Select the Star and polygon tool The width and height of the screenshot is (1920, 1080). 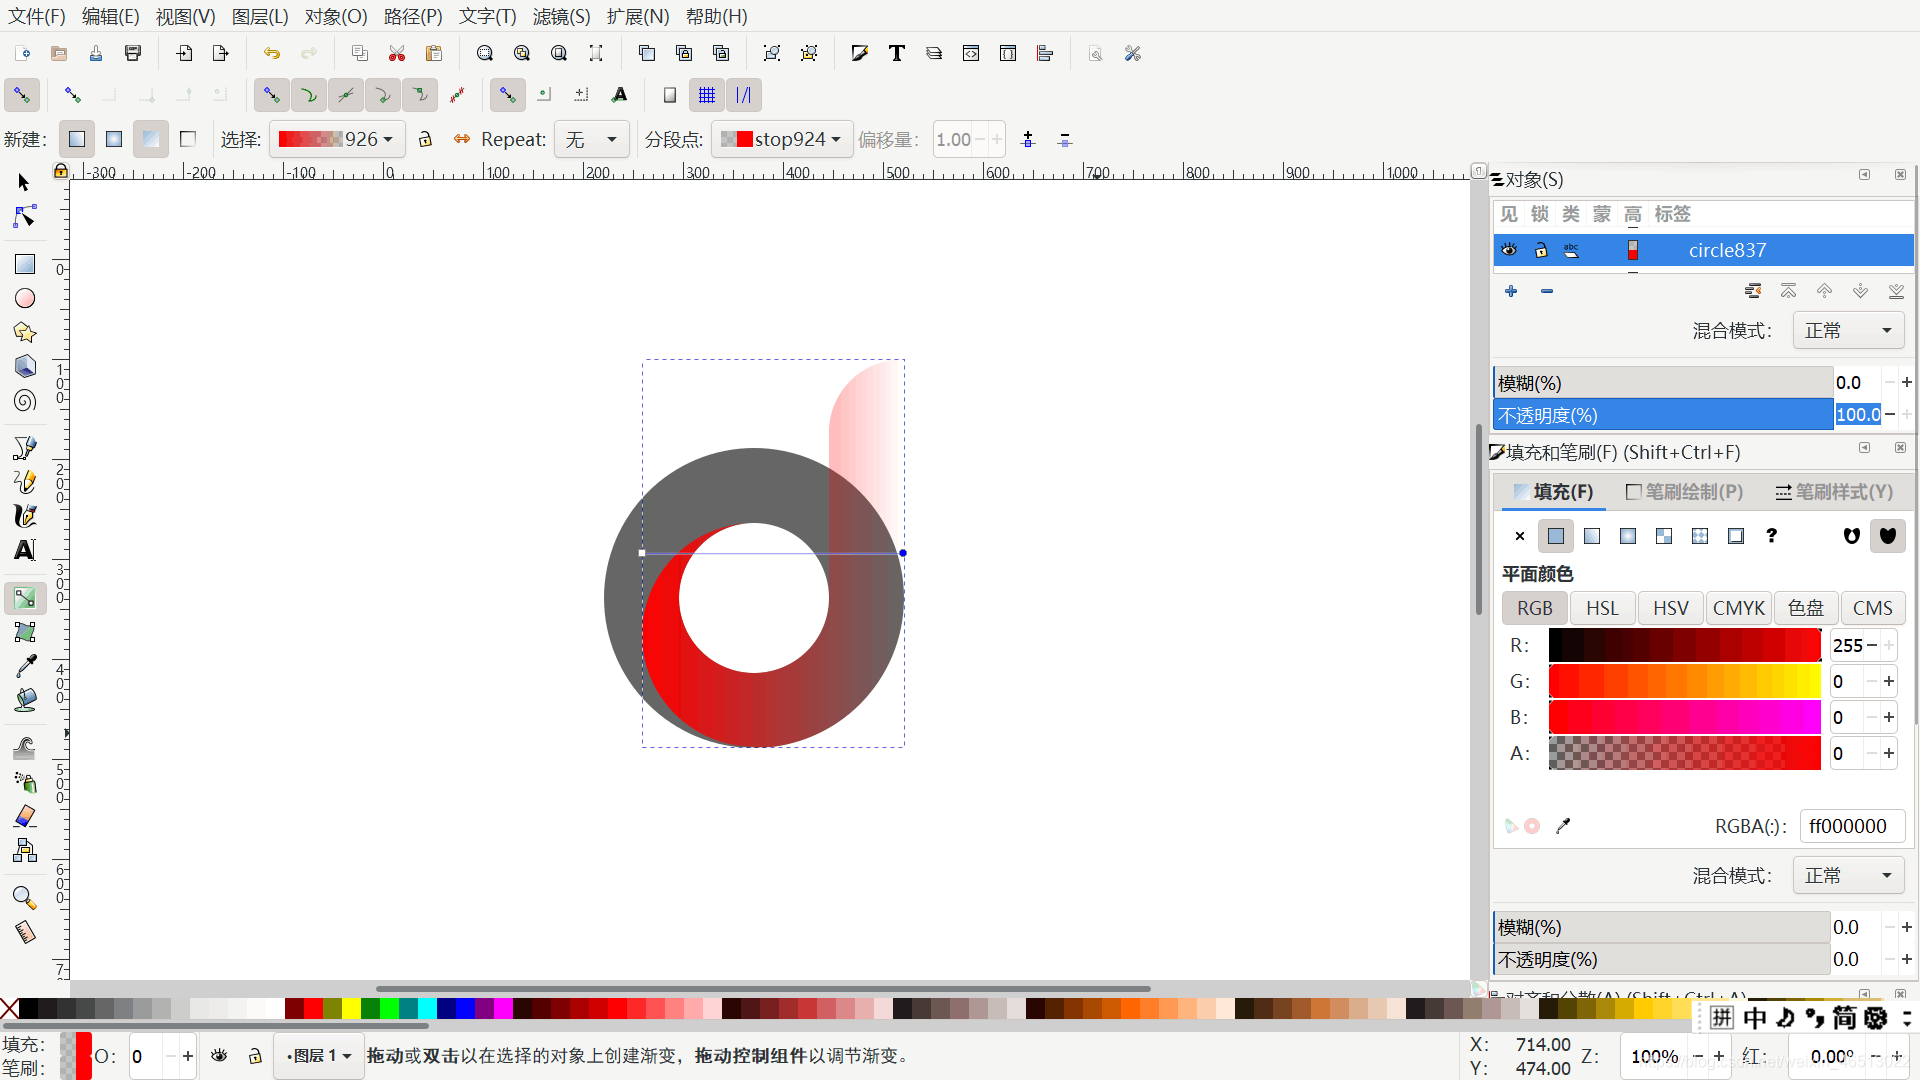pyautogui.click(x=25, y=332)
